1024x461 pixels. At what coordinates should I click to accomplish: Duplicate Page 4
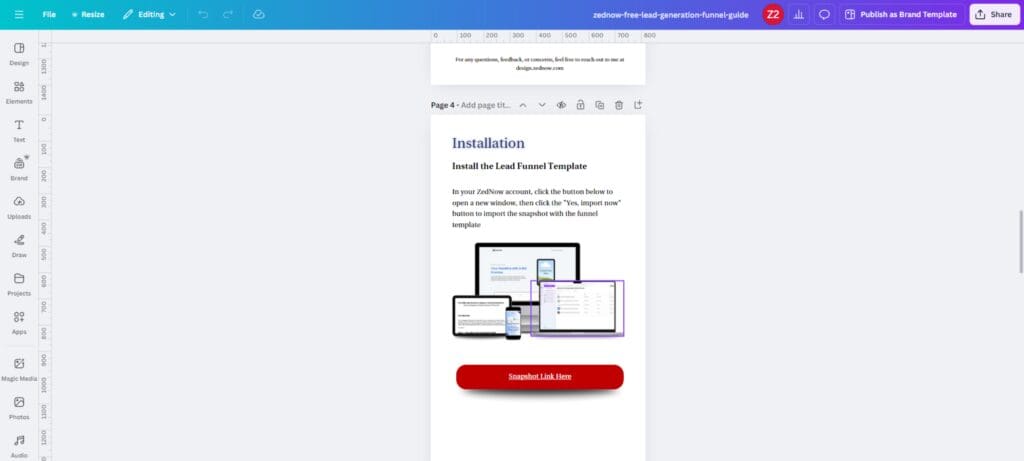(600, 105)
